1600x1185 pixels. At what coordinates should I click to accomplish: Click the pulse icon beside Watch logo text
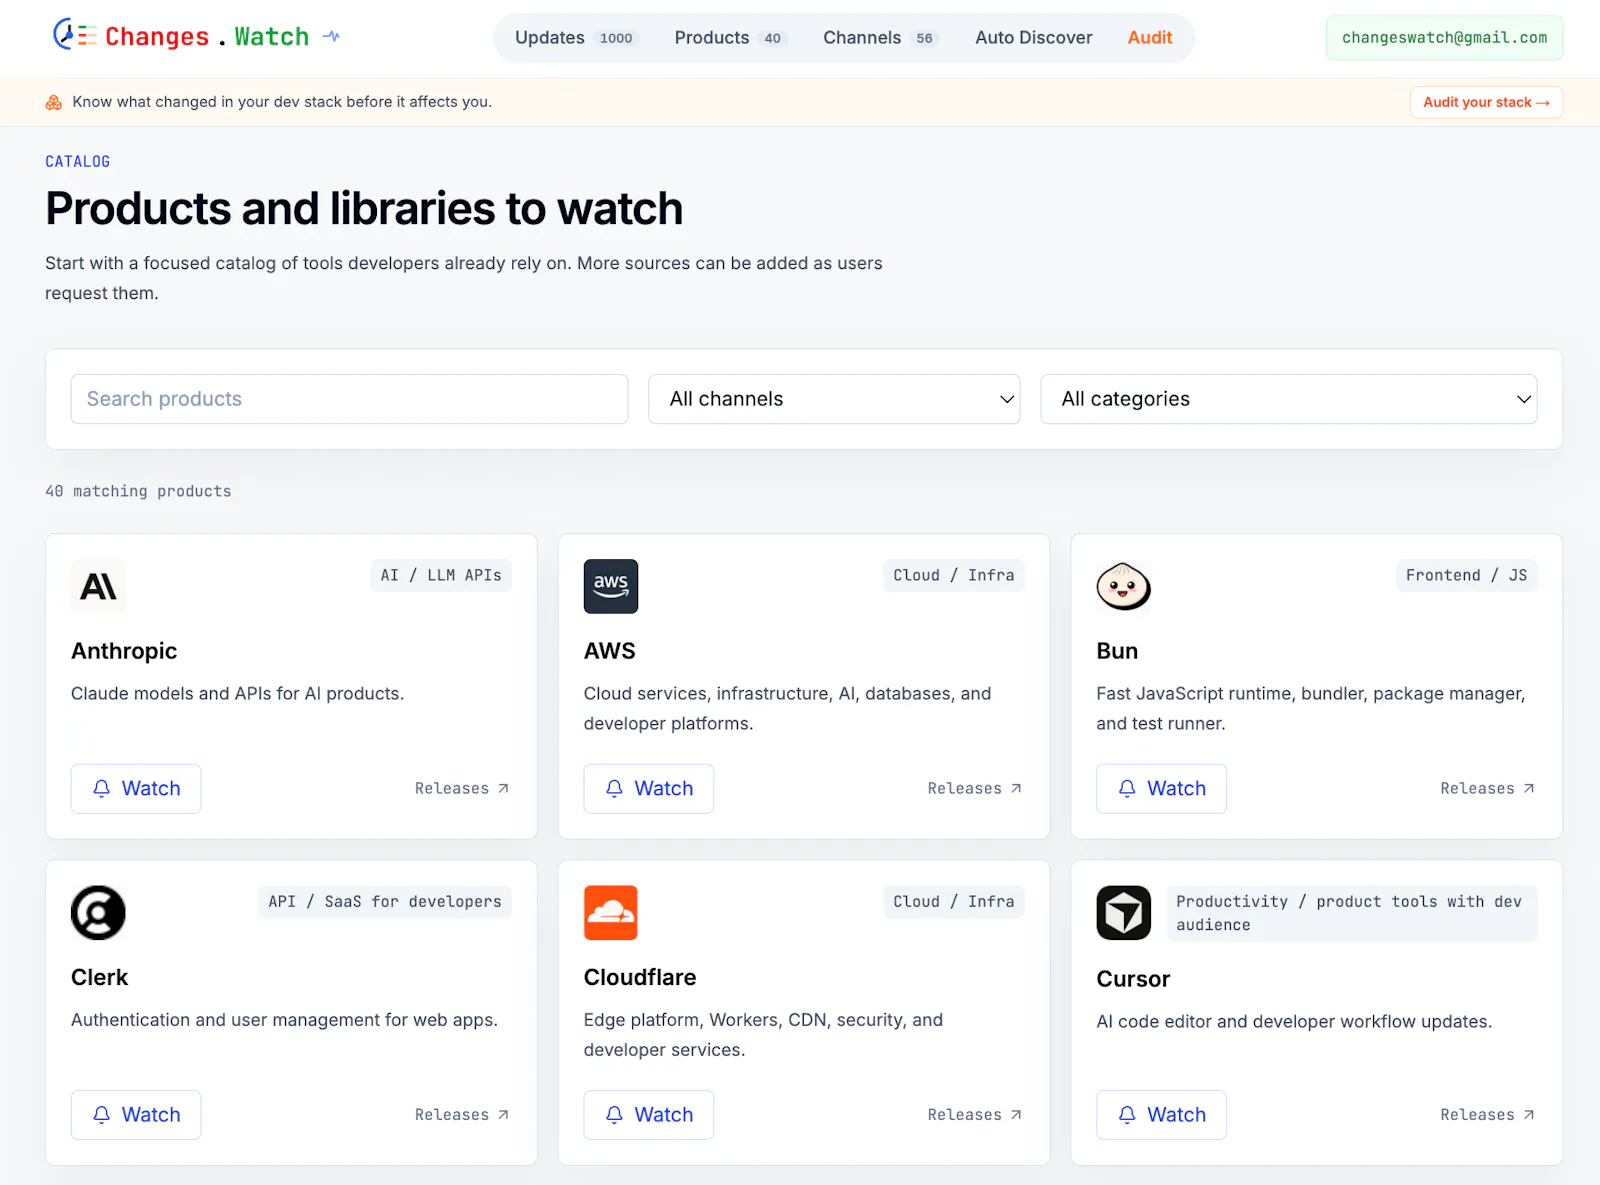click(331, 37)
